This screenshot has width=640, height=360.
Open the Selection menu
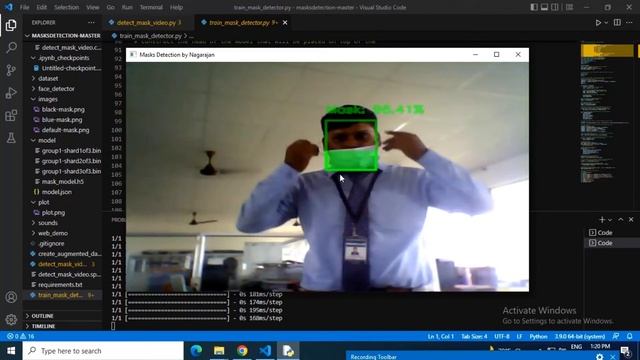pyautogui.click(x=67, y=7)
